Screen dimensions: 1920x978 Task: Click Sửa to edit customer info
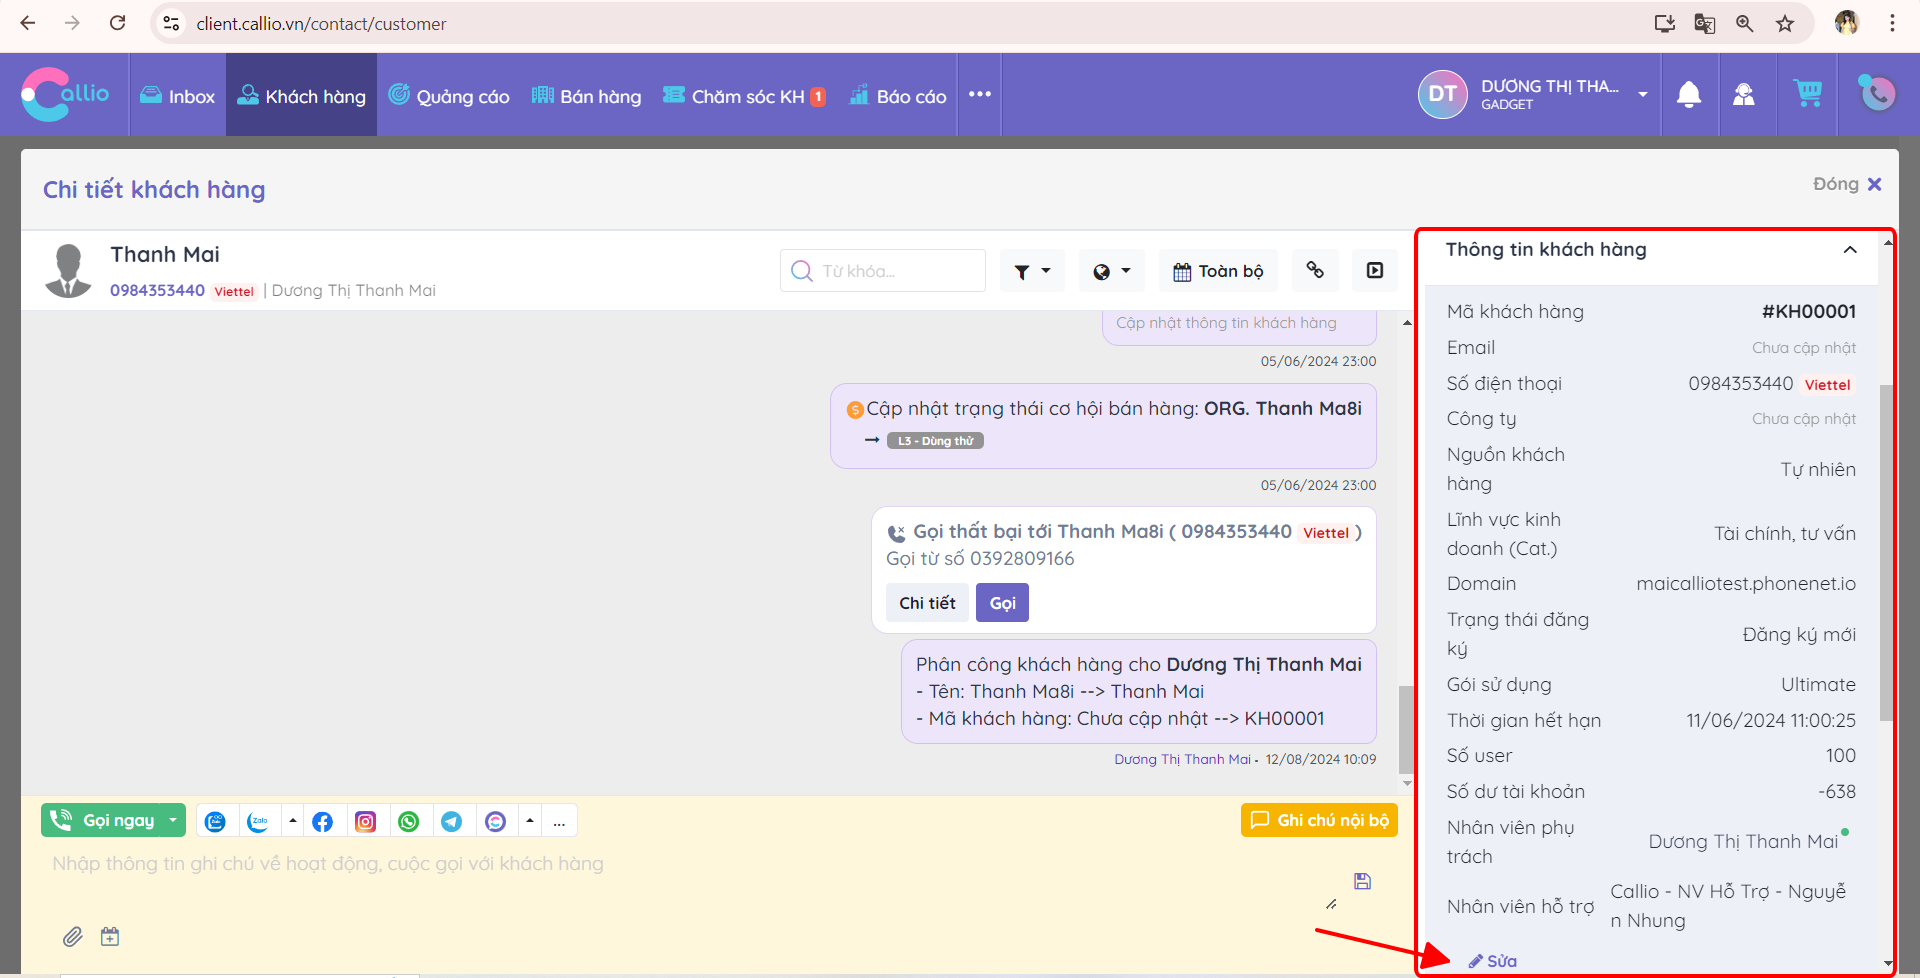pos(1493,961)
